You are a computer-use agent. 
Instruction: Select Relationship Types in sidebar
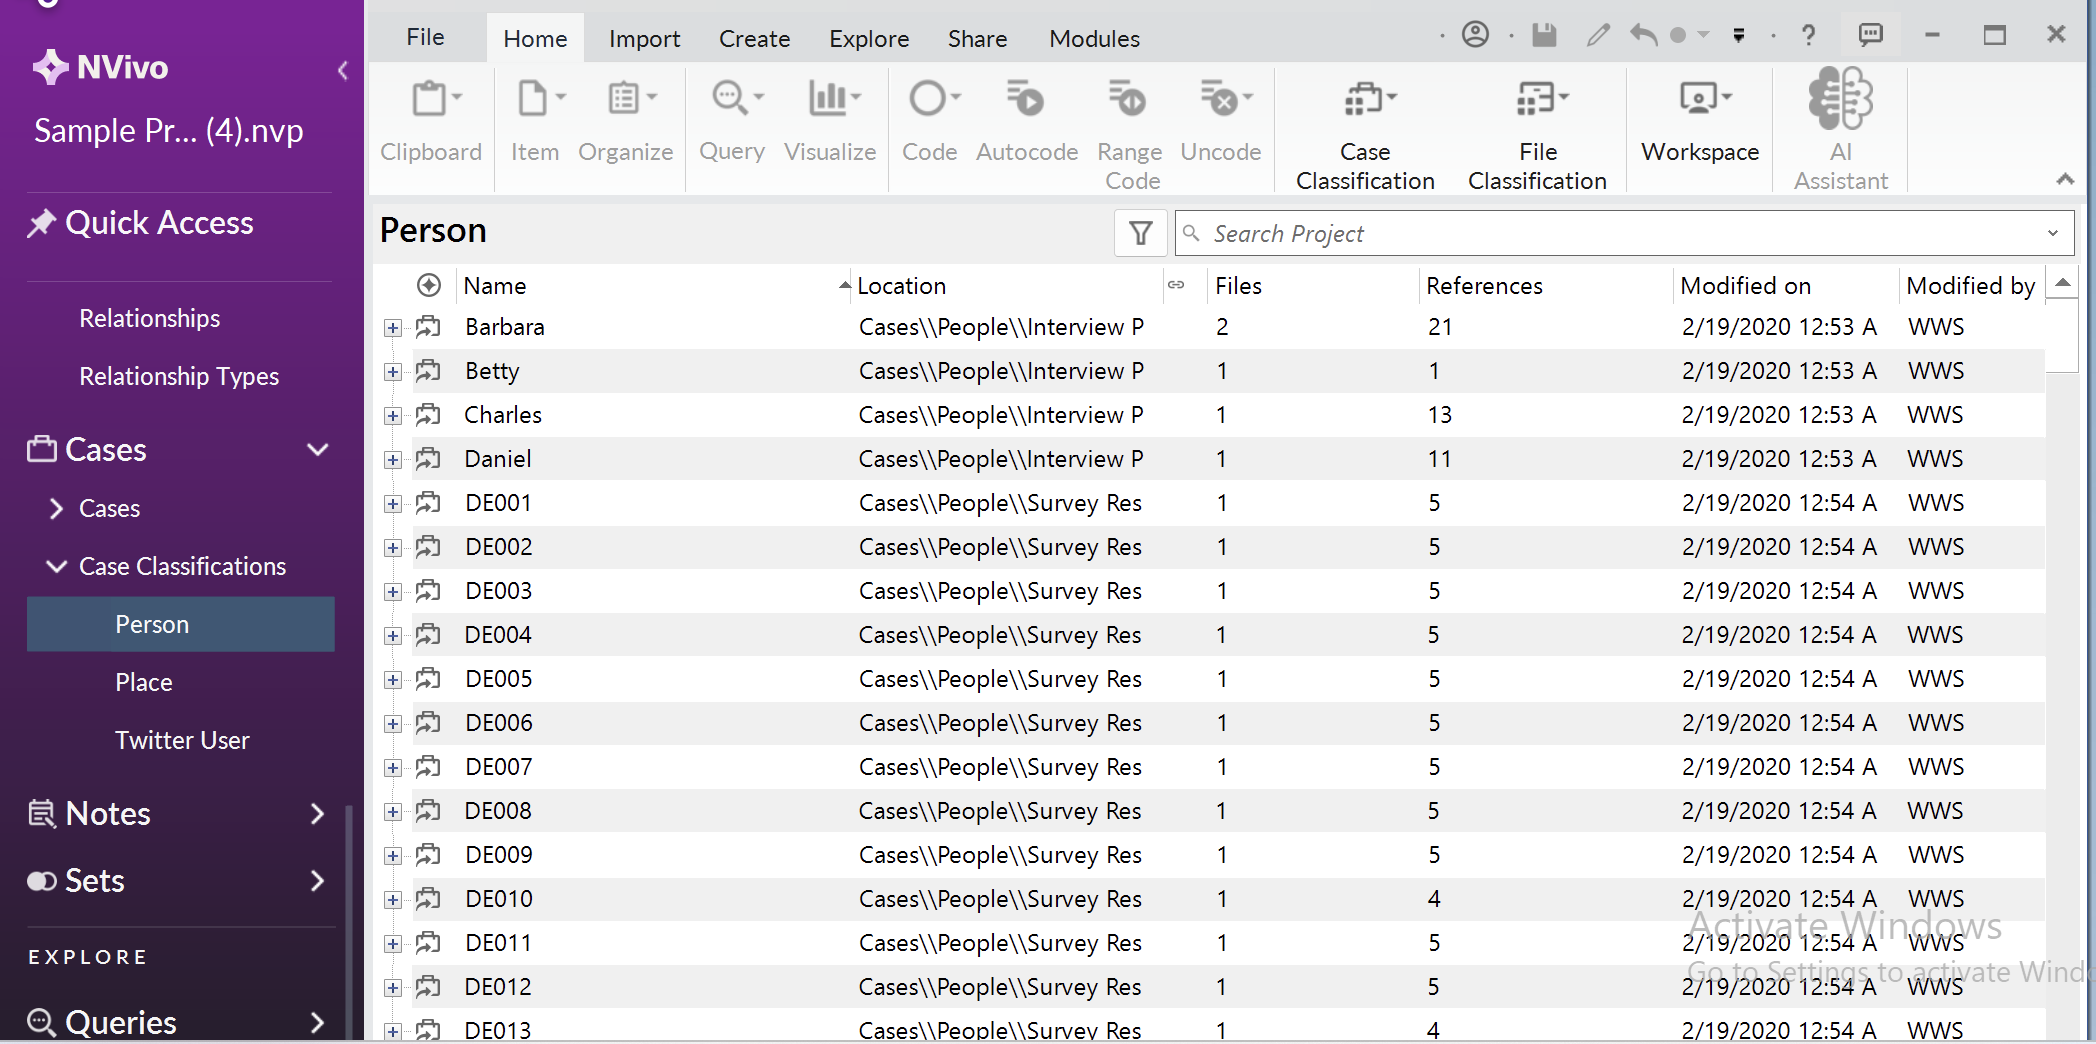(179, 376)
